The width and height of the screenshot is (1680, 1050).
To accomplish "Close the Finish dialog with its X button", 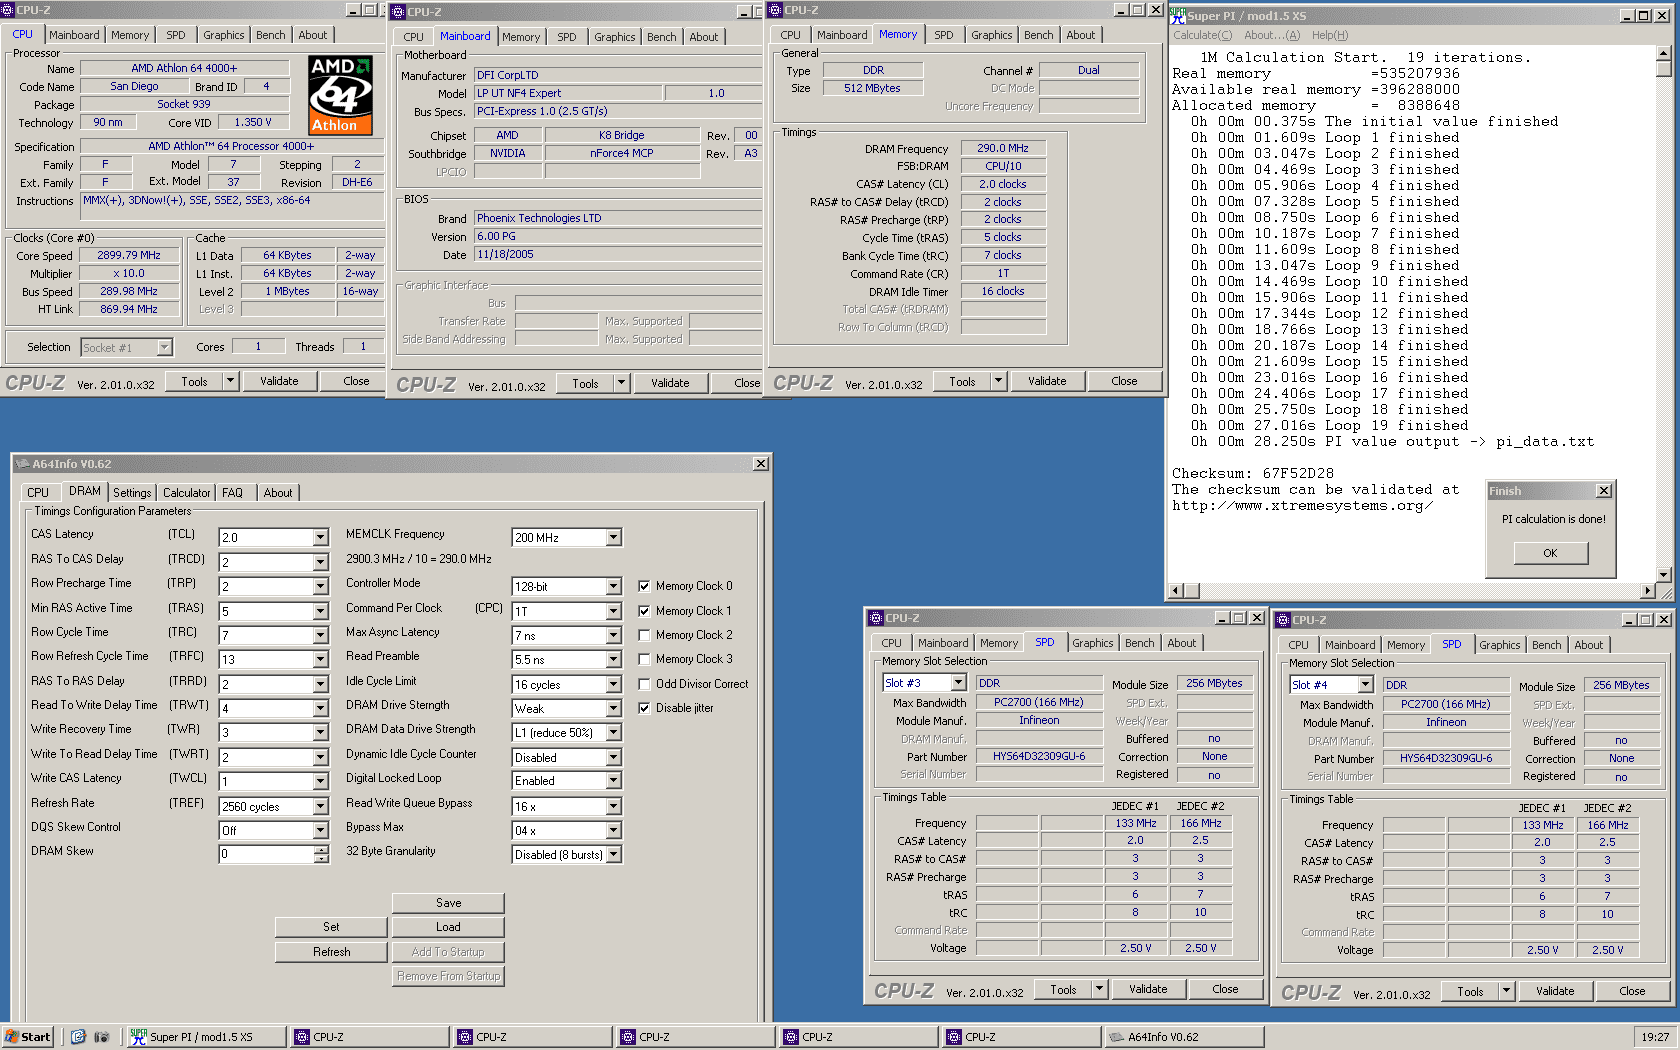I will tap(1604, 491).
